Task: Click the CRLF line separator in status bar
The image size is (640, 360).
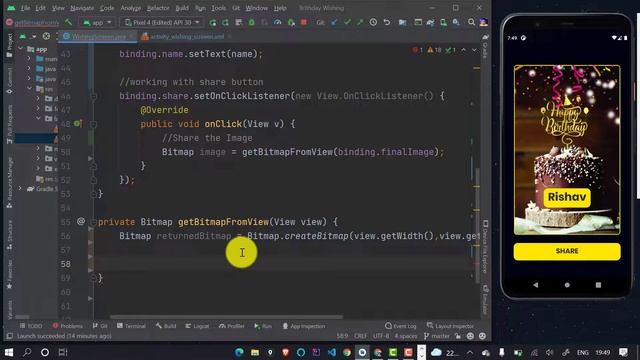Action: 360,336
